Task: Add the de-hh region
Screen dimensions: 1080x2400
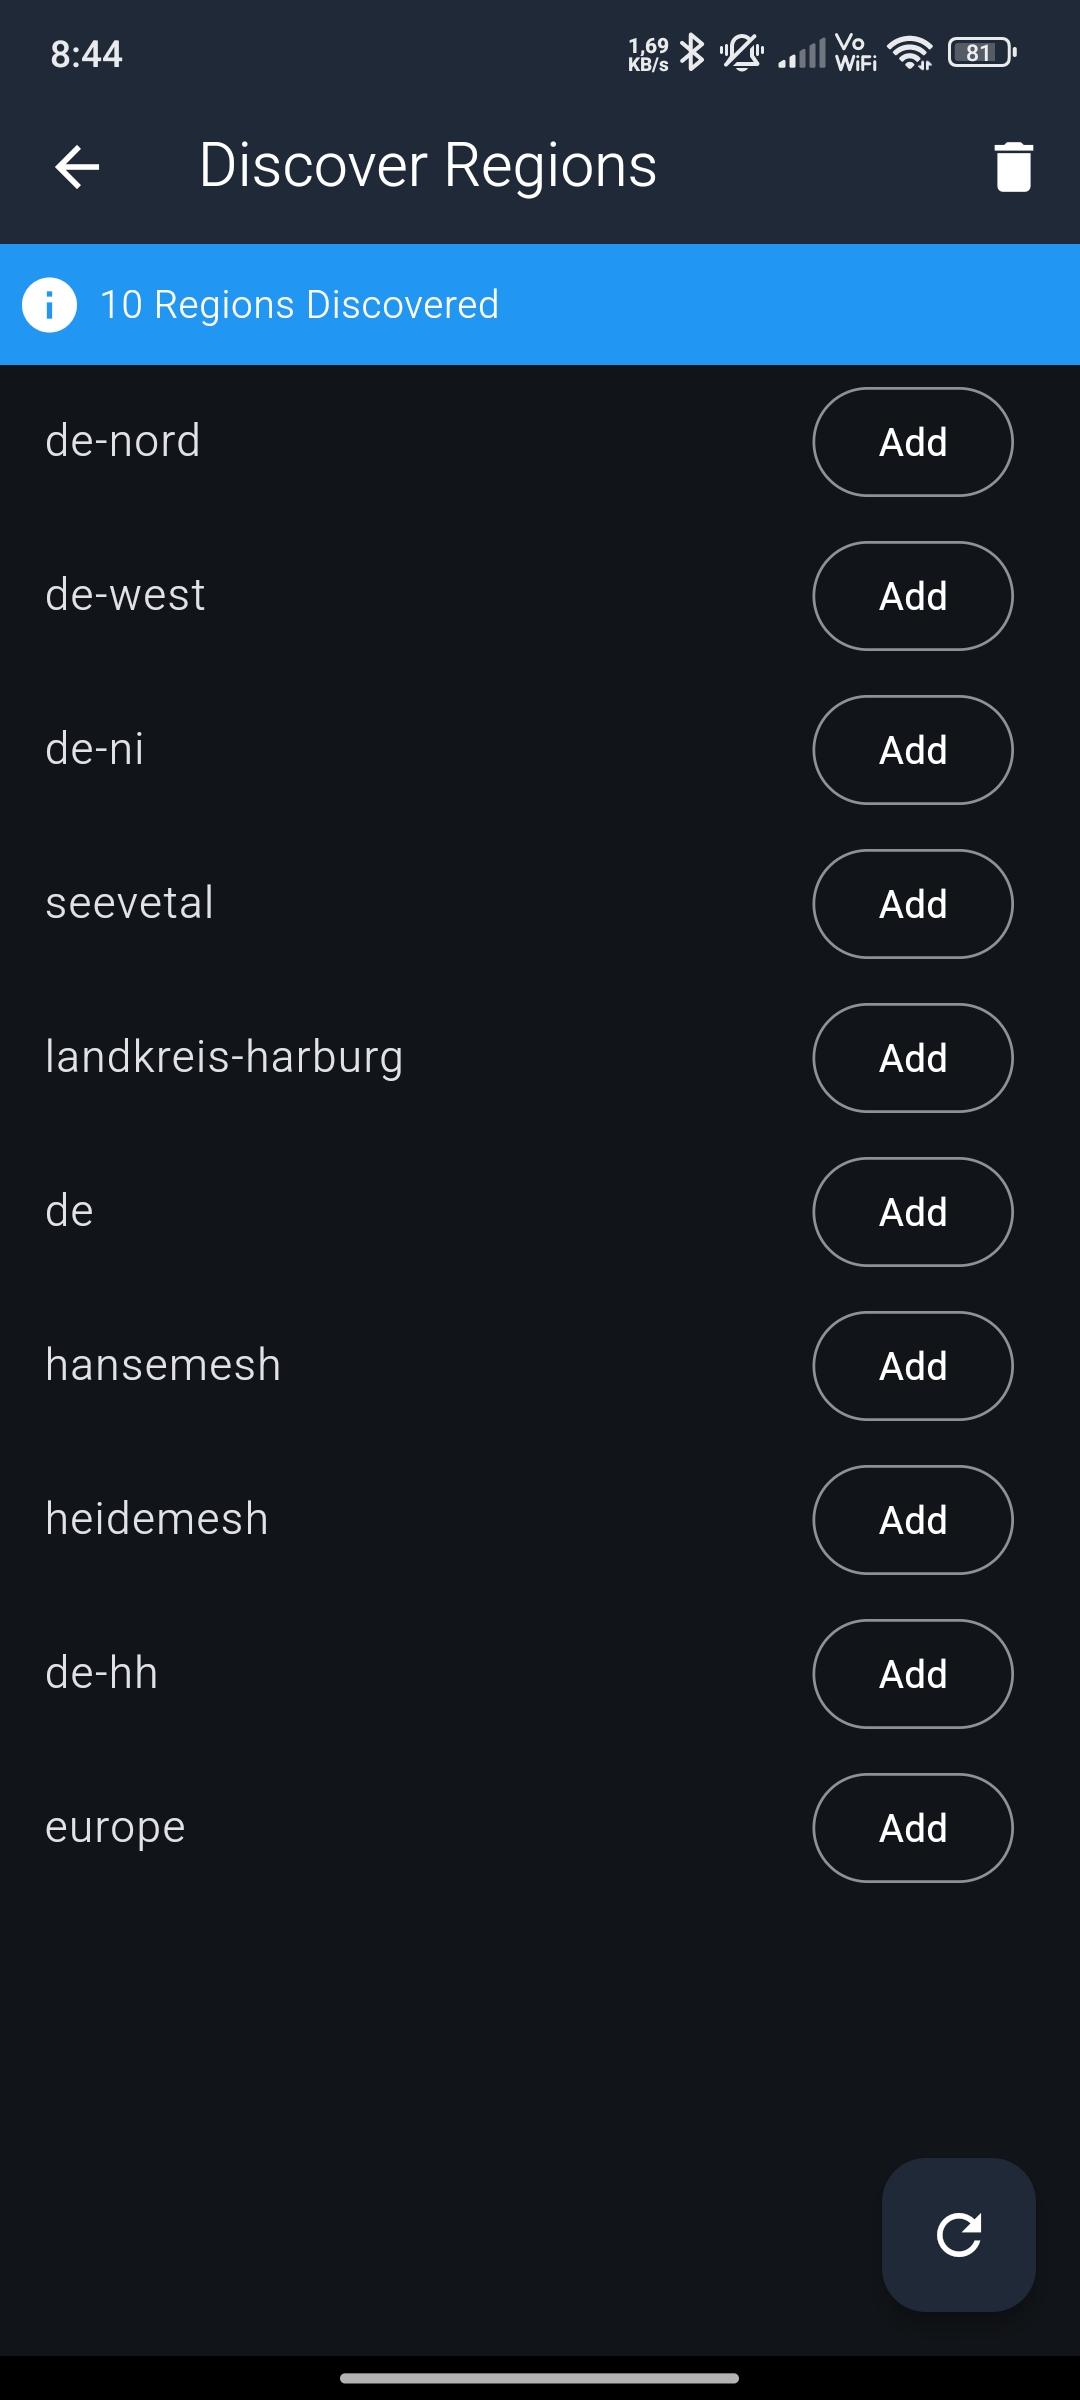Action: click(912, 1674)
